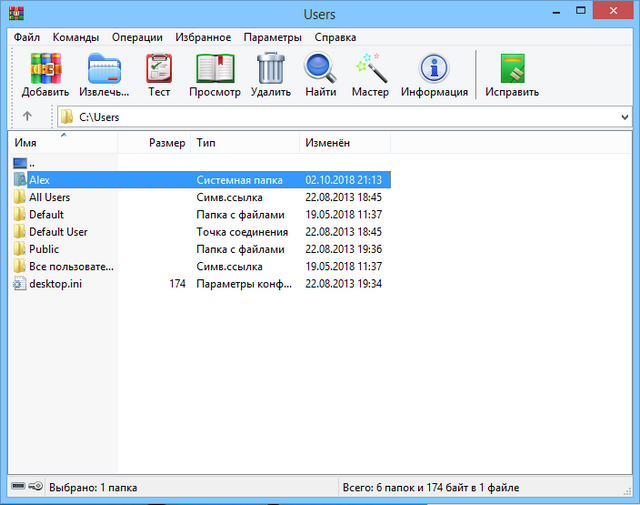Click the drive icon in status bar

(19, 487)
